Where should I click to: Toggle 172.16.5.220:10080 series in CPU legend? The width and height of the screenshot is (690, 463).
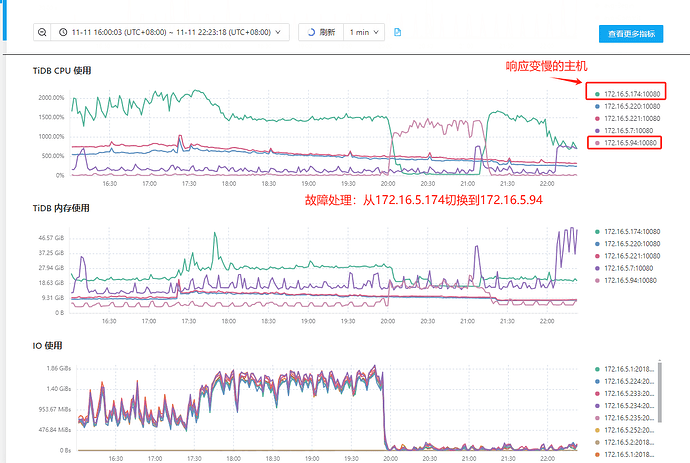tap(628, 106)
